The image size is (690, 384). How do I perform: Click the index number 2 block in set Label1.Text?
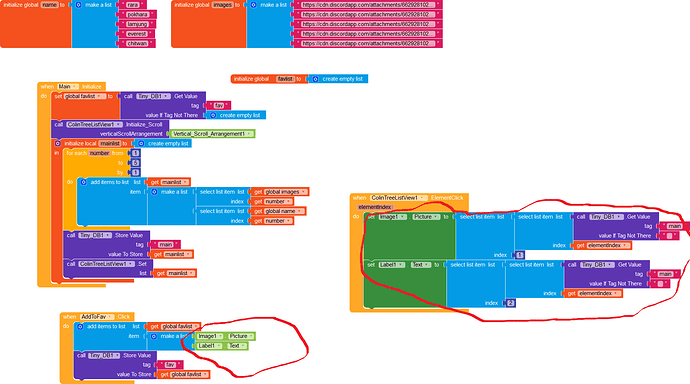click(510, 303)
